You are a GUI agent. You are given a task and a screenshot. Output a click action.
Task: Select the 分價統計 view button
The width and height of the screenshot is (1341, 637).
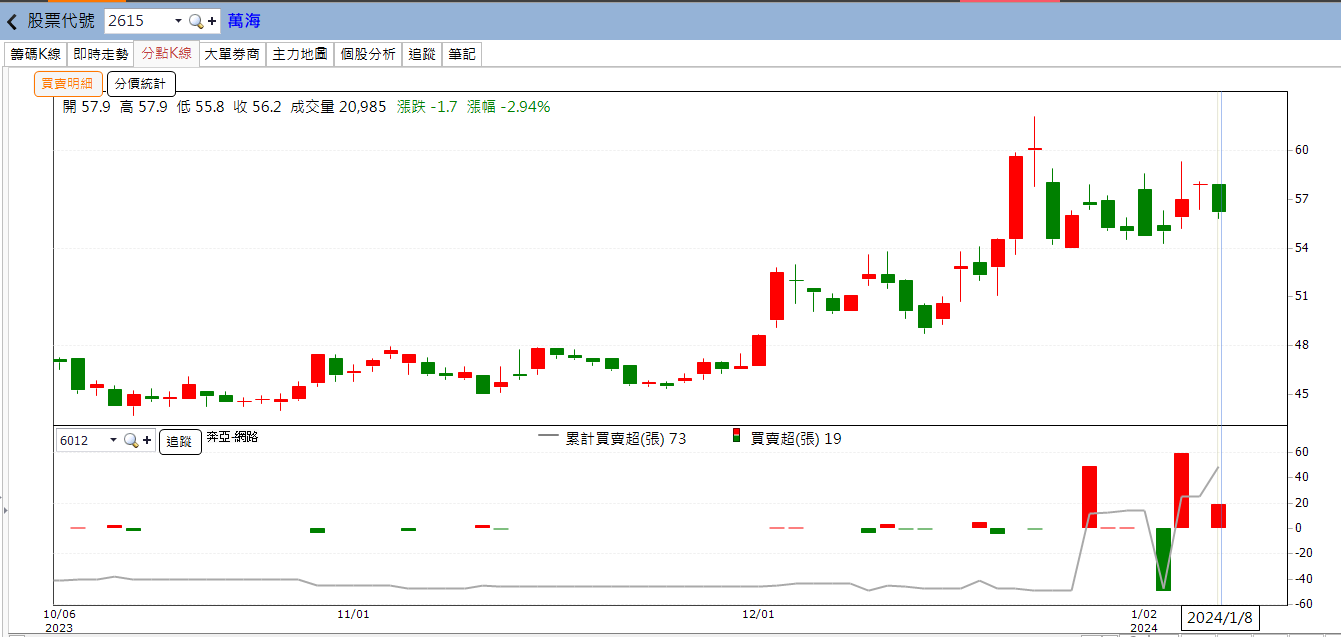click(x=141, y=84)
